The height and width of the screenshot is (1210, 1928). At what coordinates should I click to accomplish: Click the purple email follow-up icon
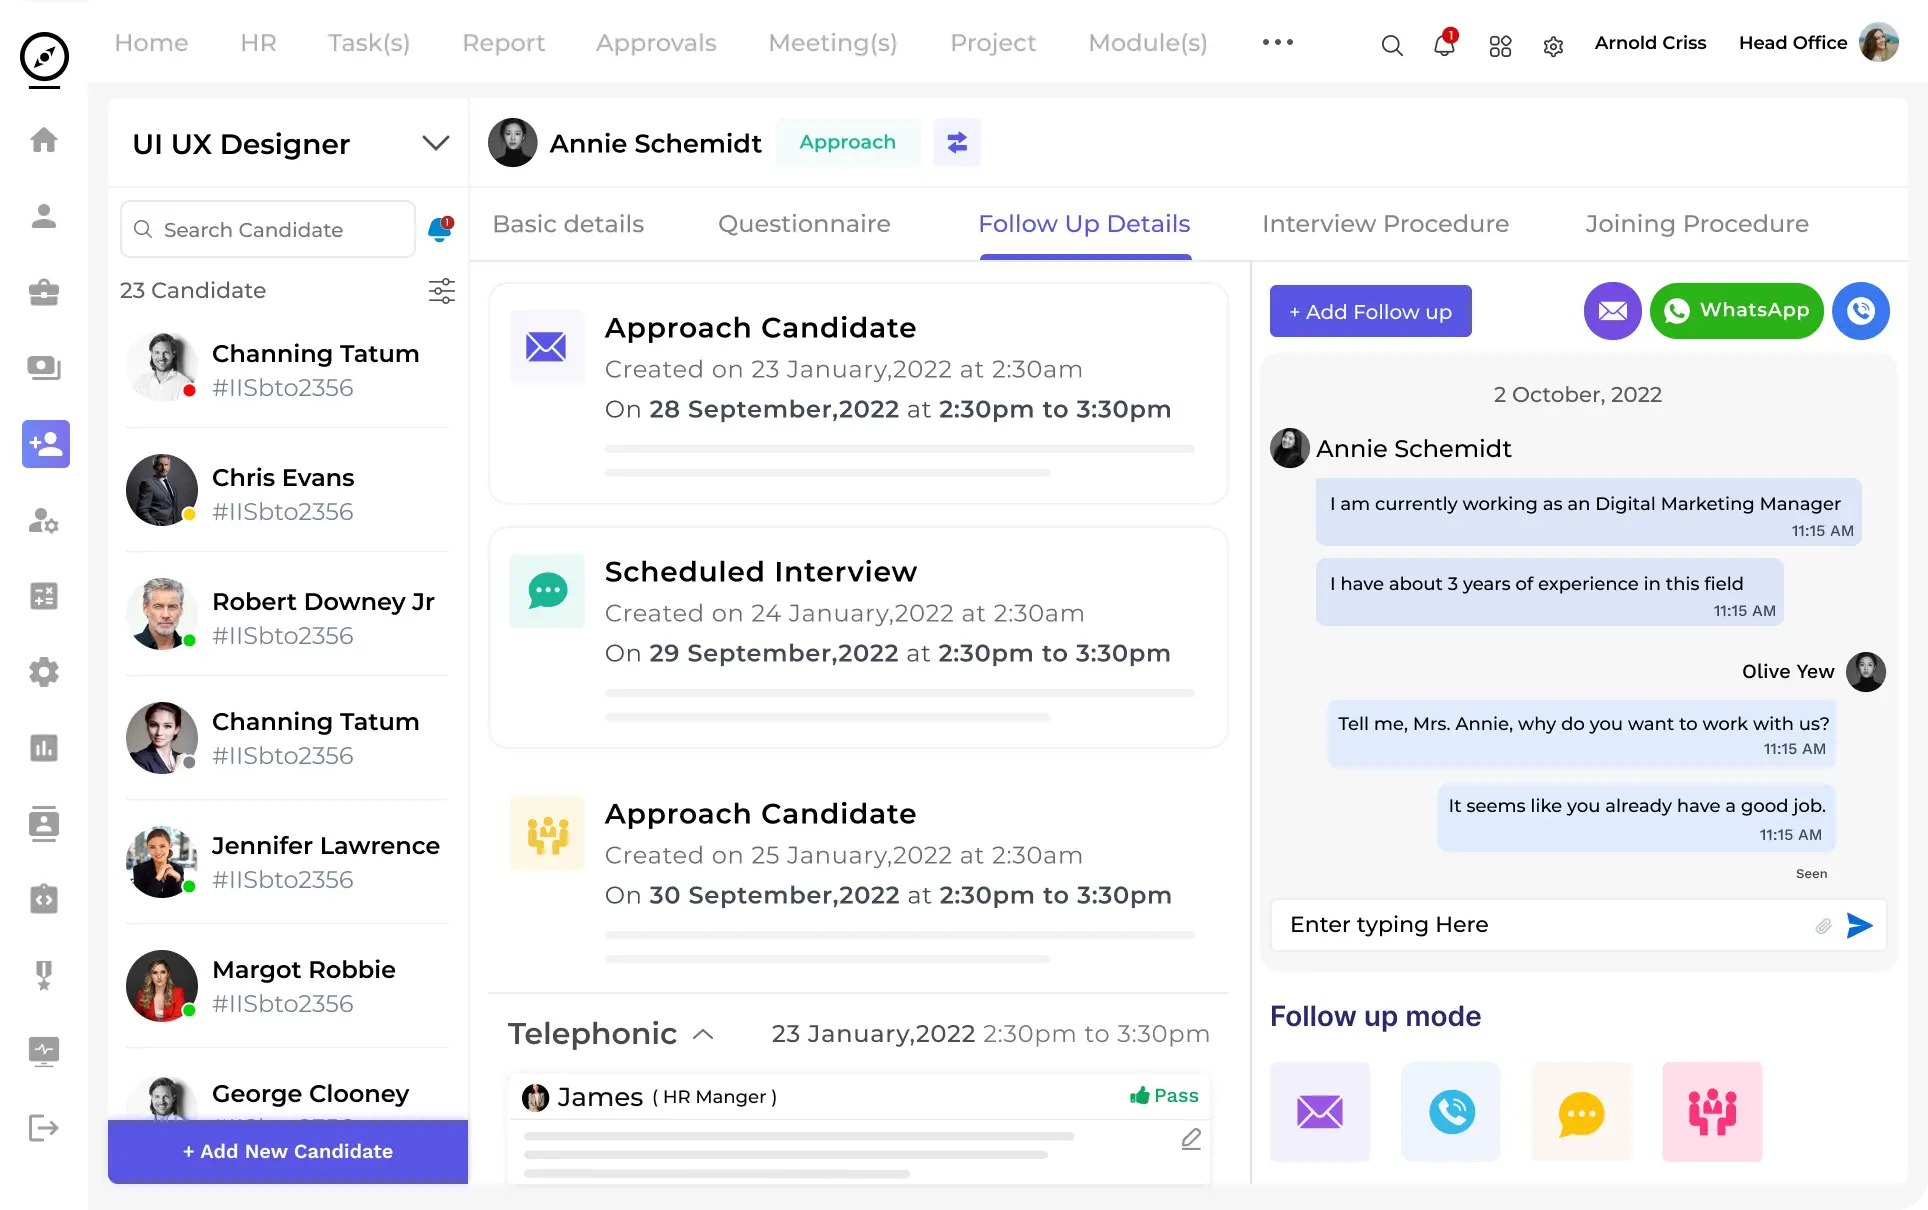click(x=1612, y=311)
